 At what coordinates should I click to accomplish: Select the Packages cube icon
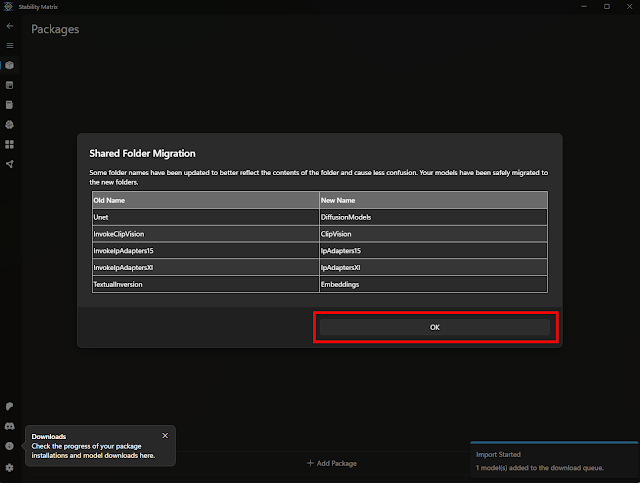pyautogui.click(x=10, y=65)
